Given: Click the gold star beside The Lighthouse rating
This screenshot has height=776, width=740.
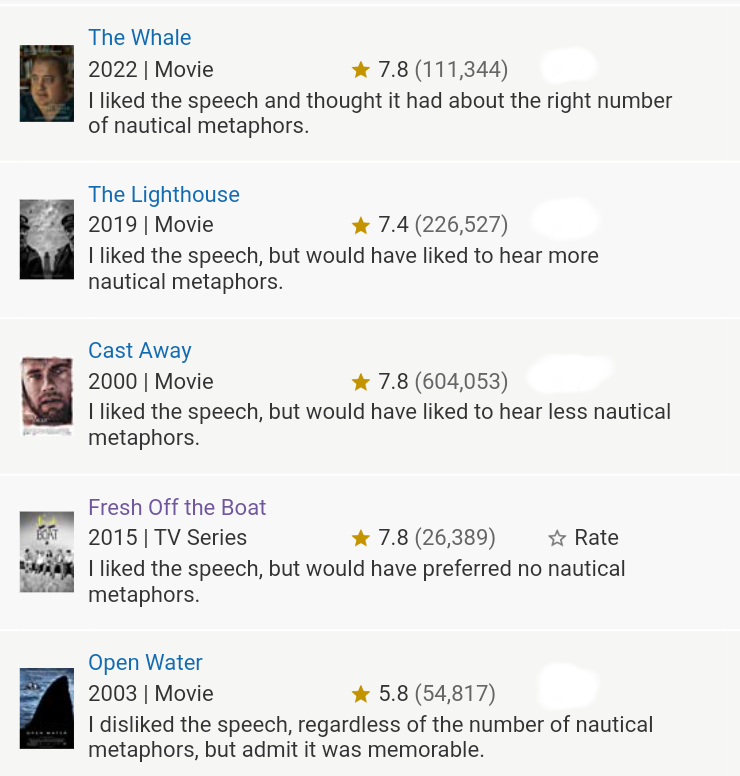Looking at the screenshot, I should pyautogui.click(x=361, y=226).
